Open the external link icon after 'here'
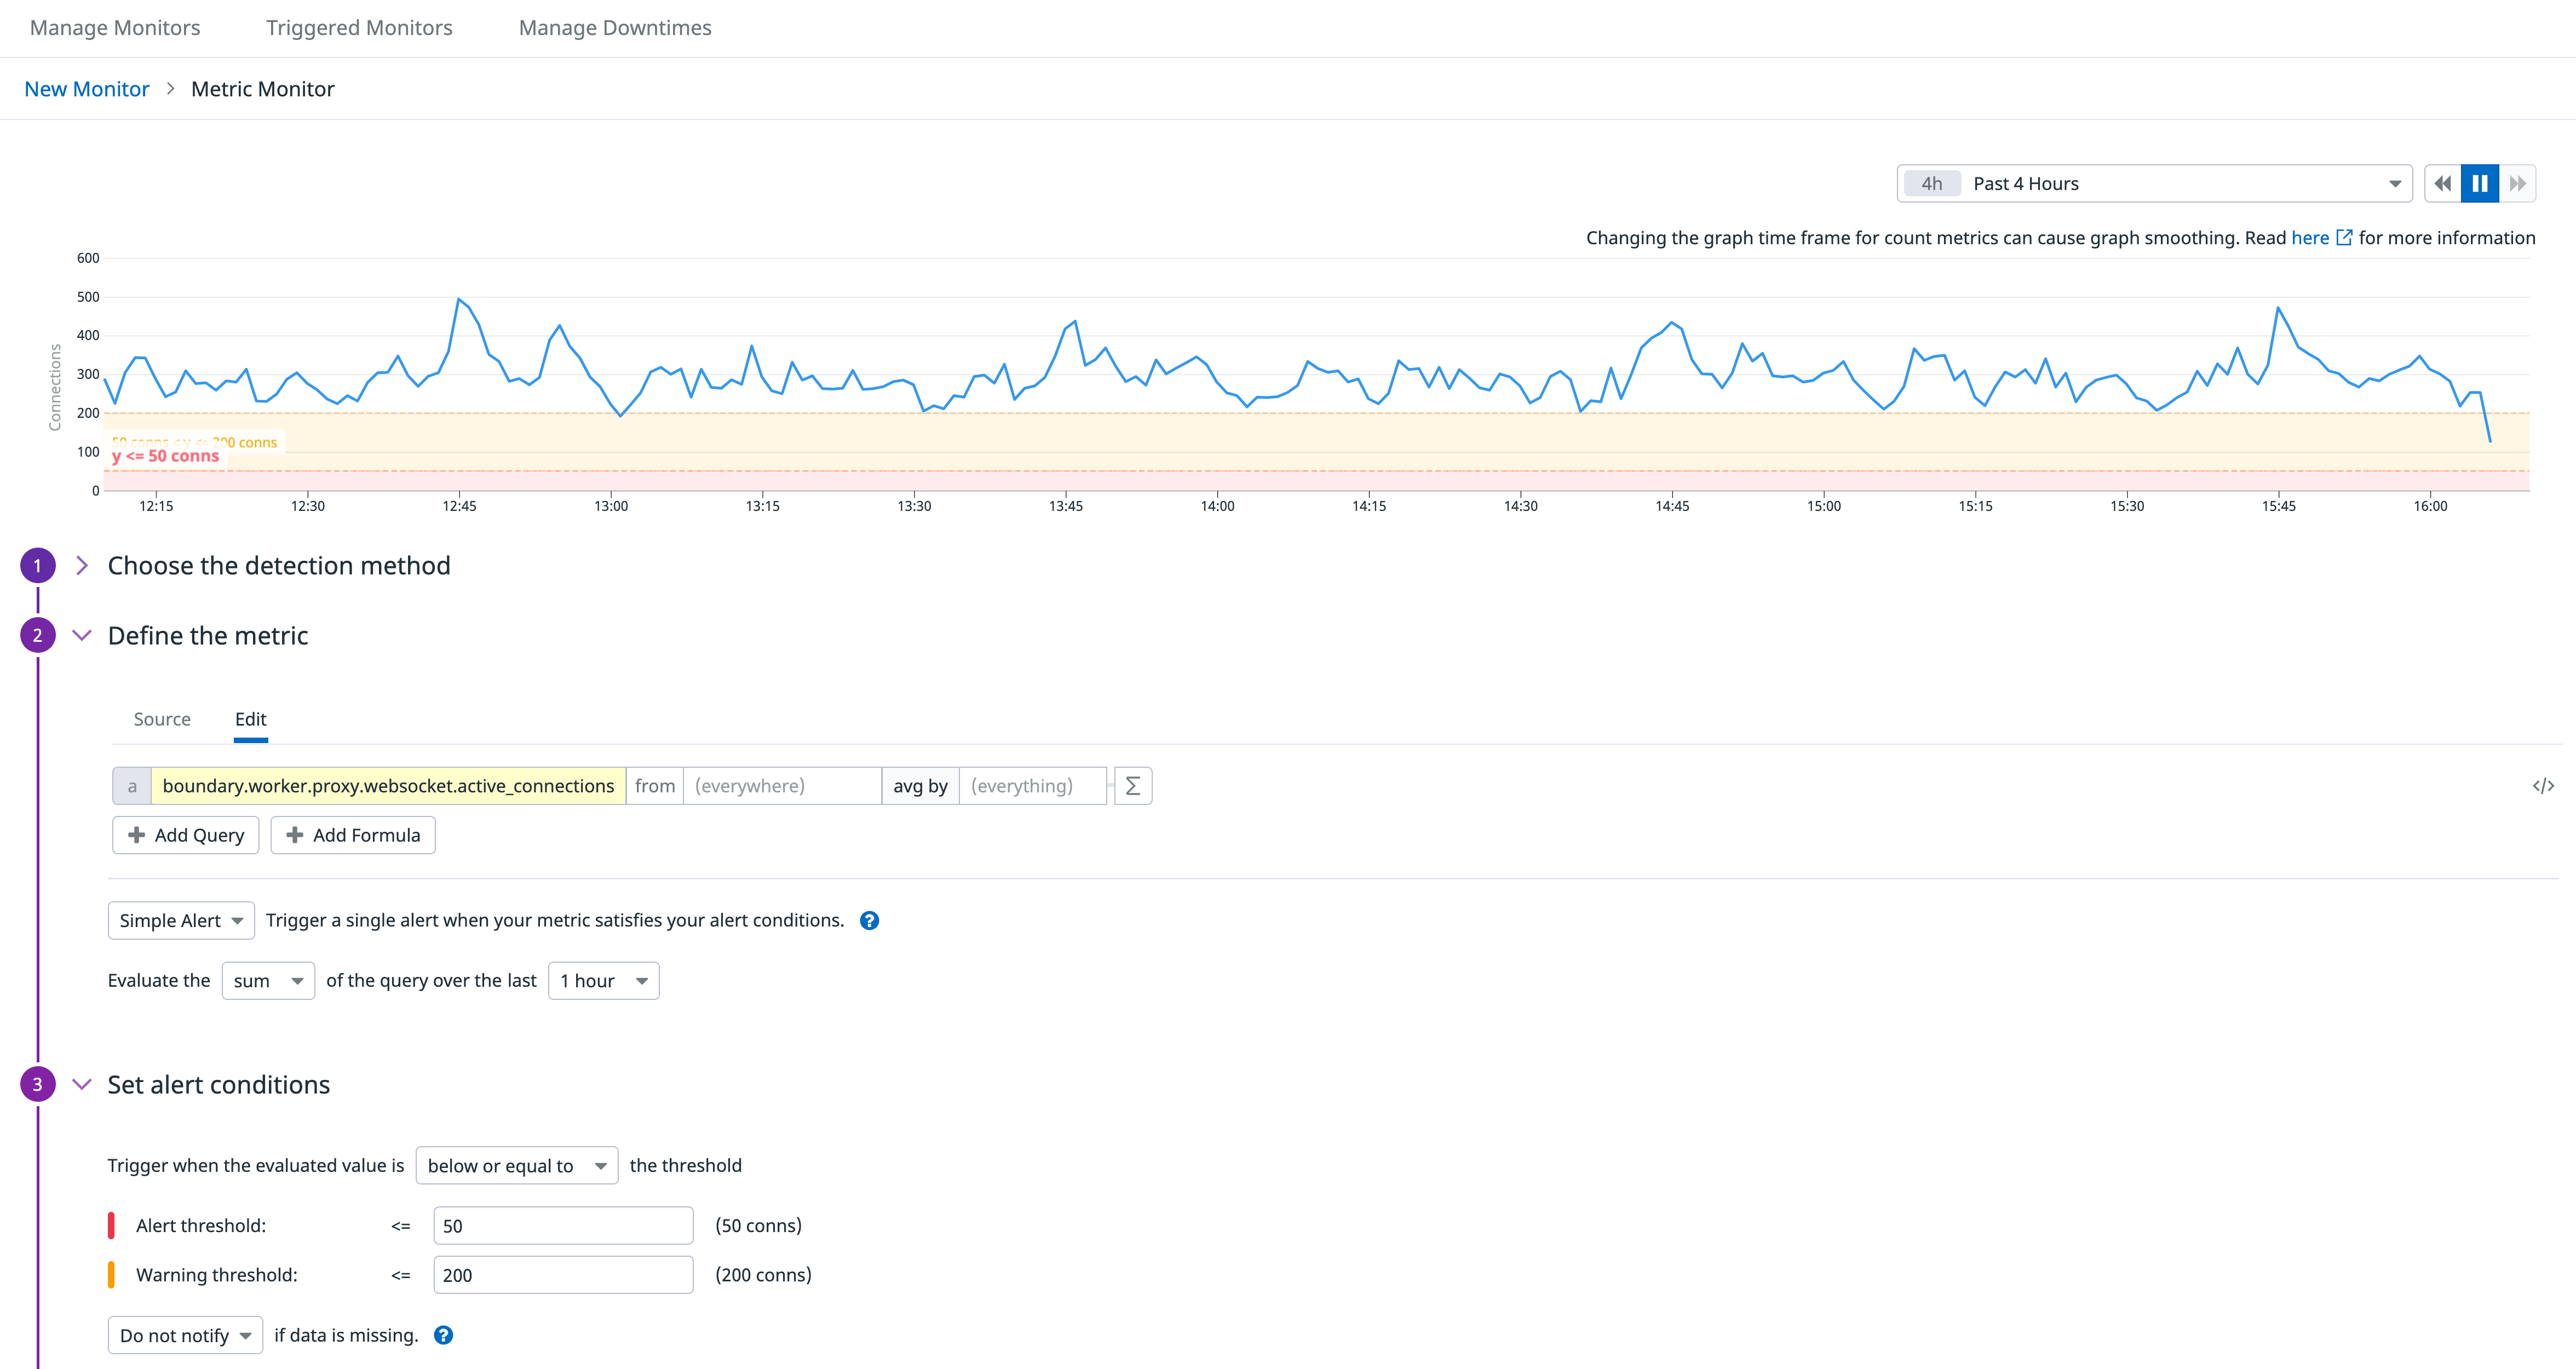This screenshot has height=1369, width=2576. pos(2346,237)
